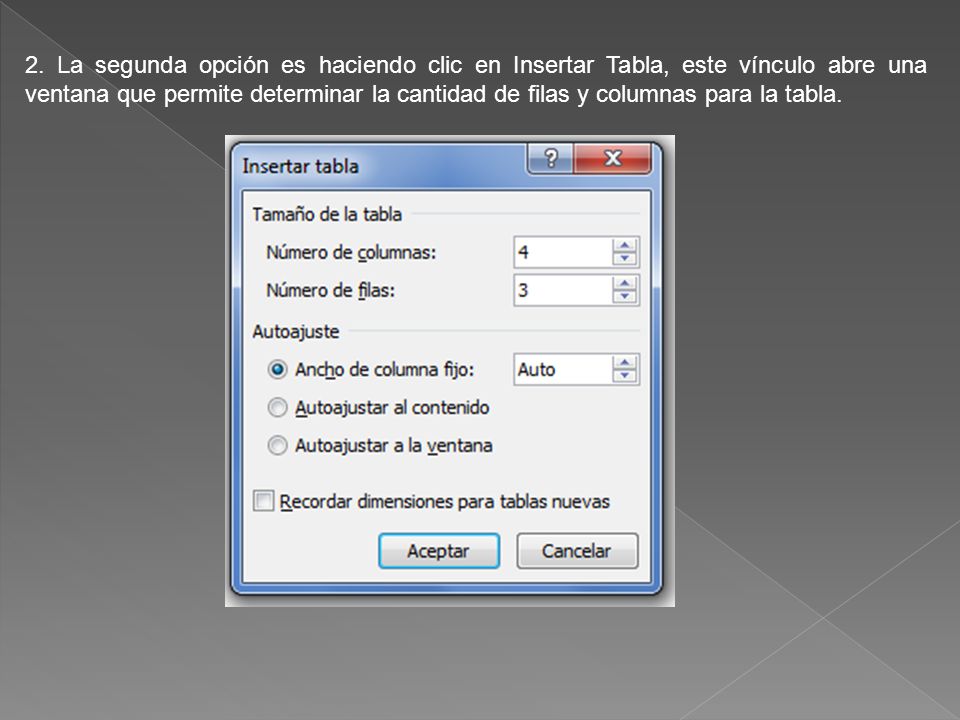
Task: Increase Número de filas with up arrow
Action: [x=624, y=283]
